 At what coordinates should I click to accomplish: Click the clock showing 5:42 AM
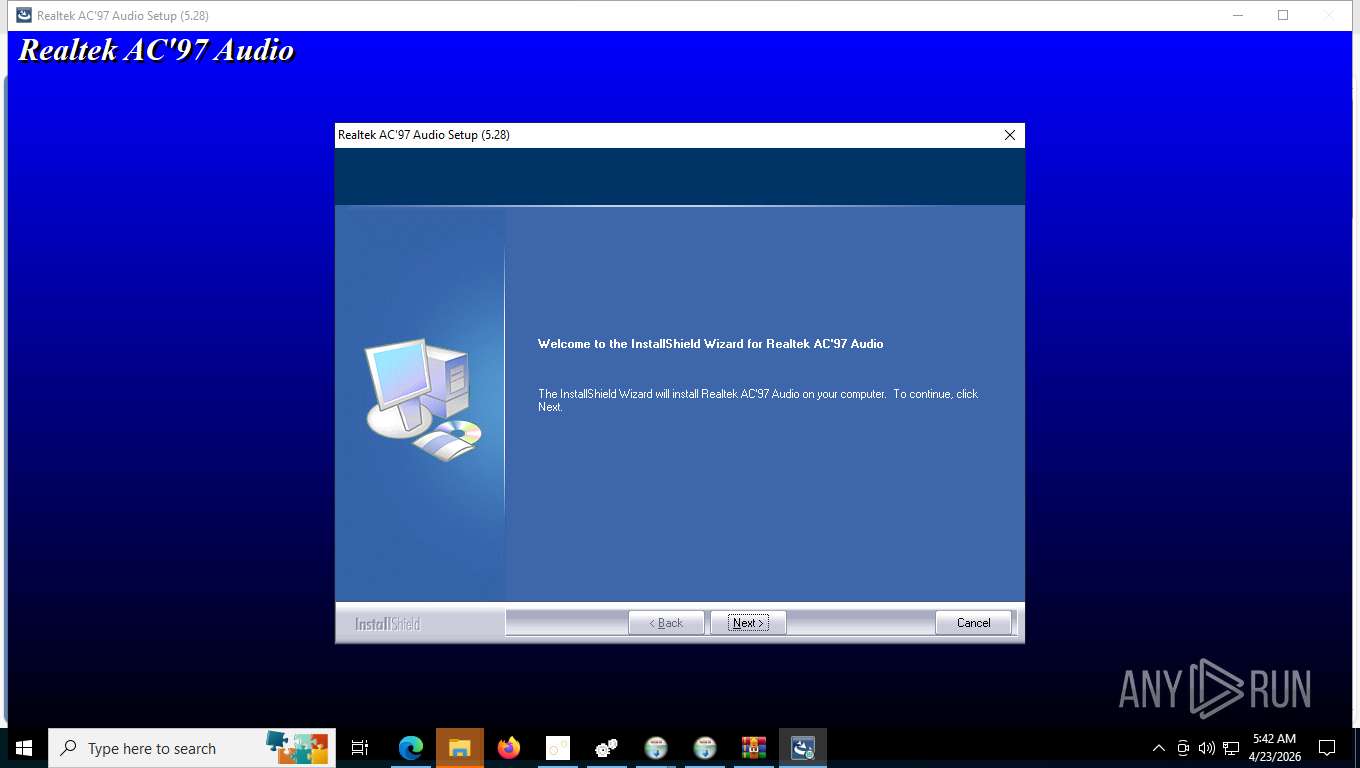point(1274,748)
